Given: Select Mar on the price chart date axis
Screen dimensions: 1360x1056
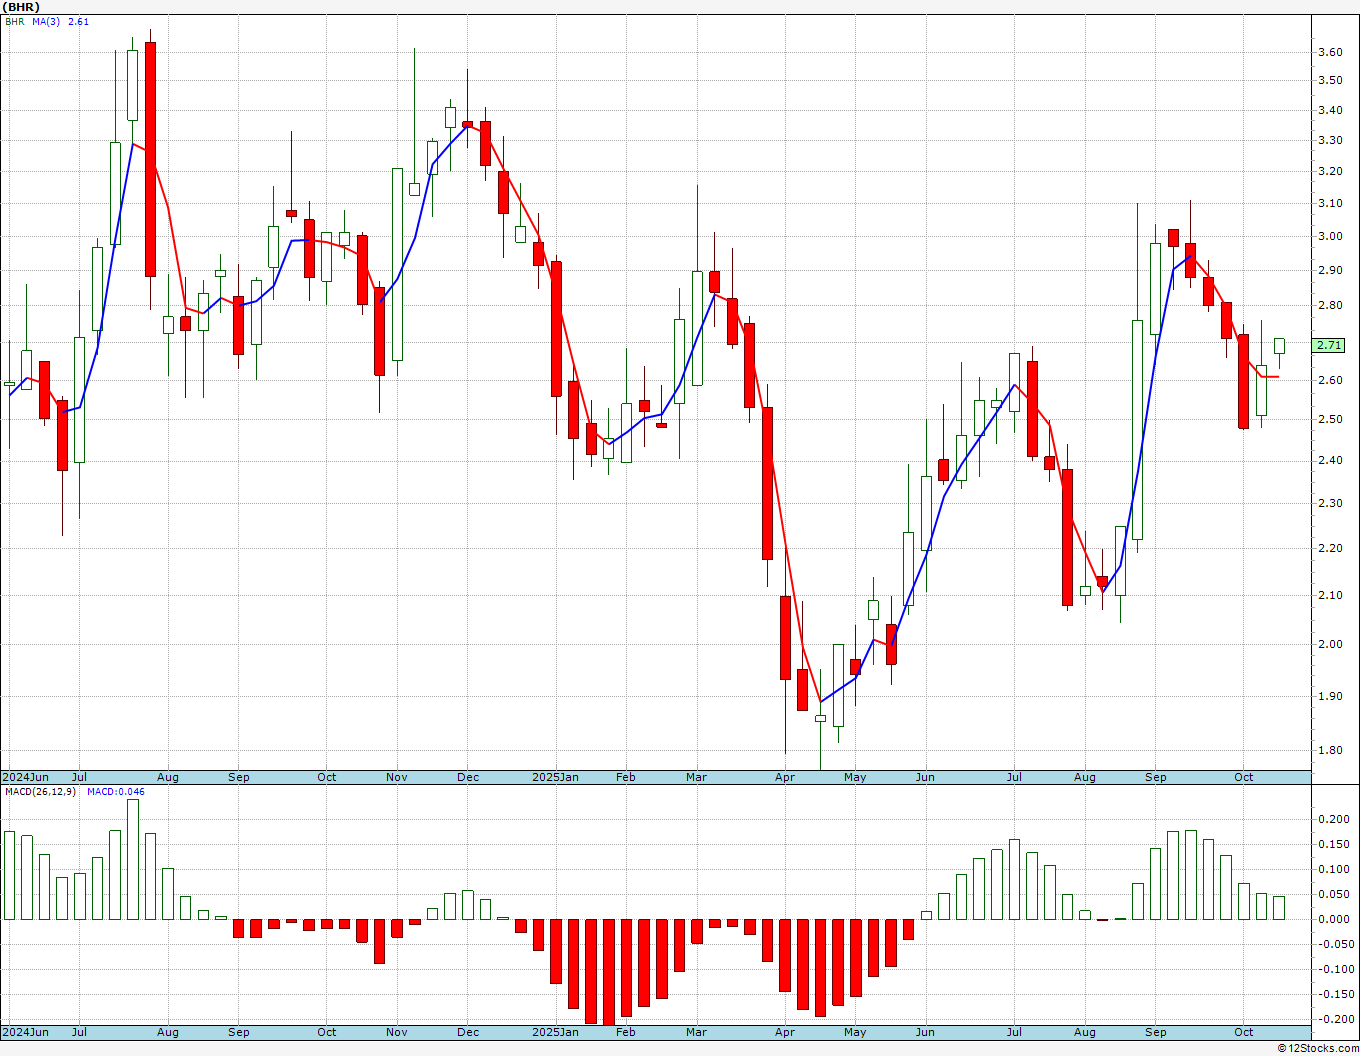Looking at the screenshot, I should click(696, 777).
